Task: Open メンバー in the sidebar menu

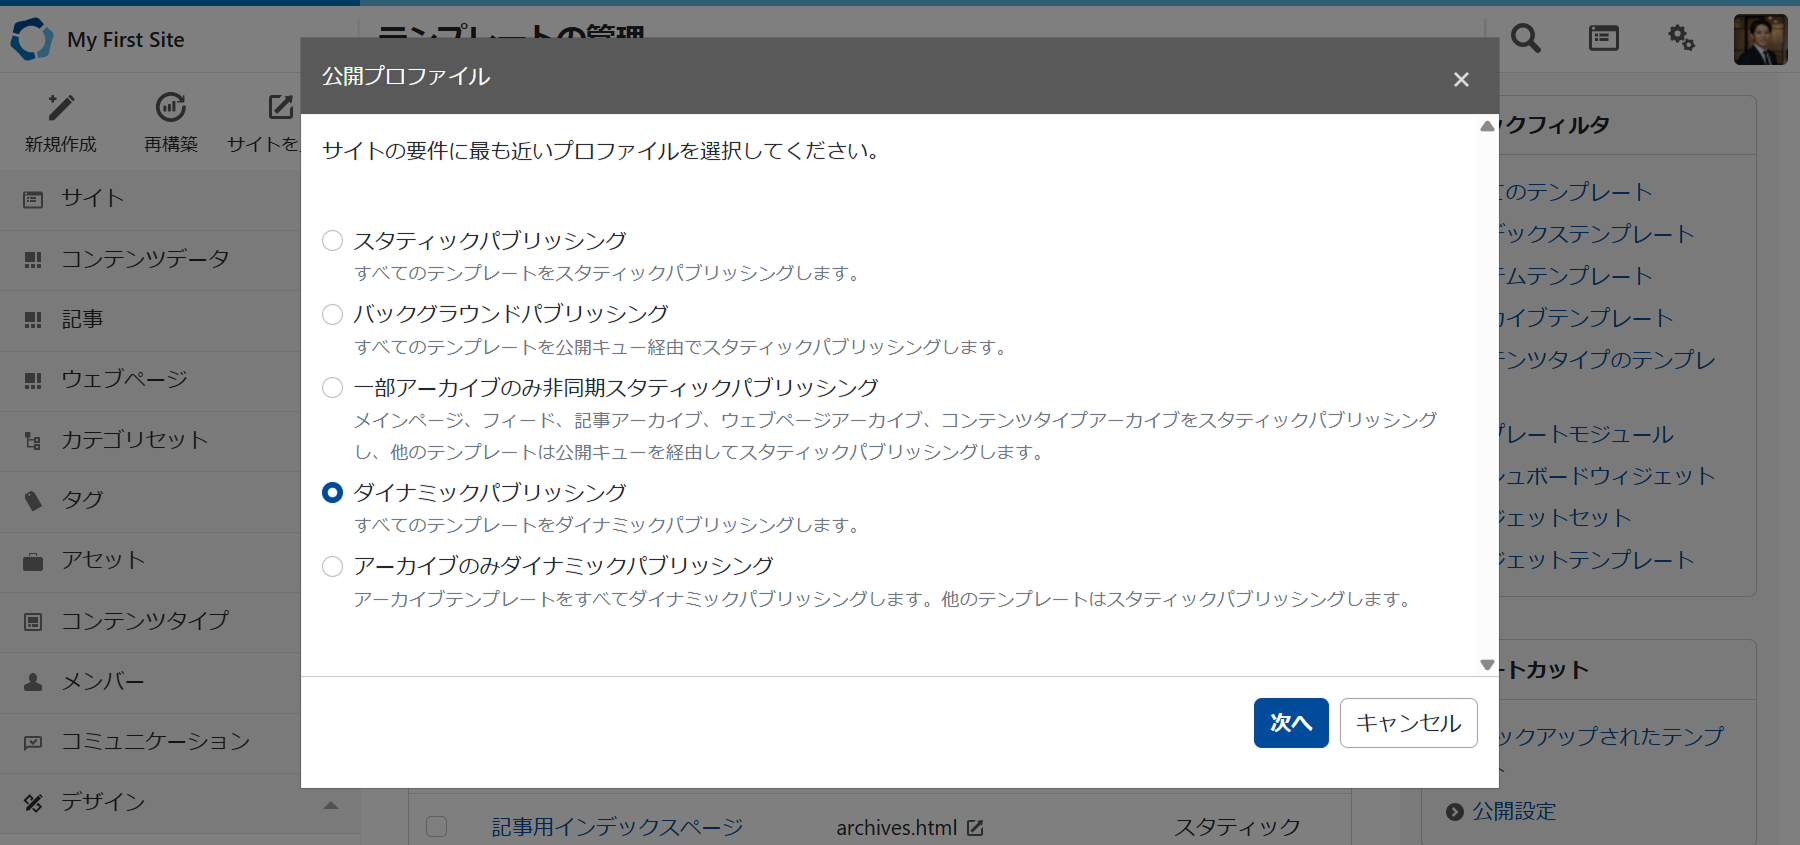Action: [102, 682]
